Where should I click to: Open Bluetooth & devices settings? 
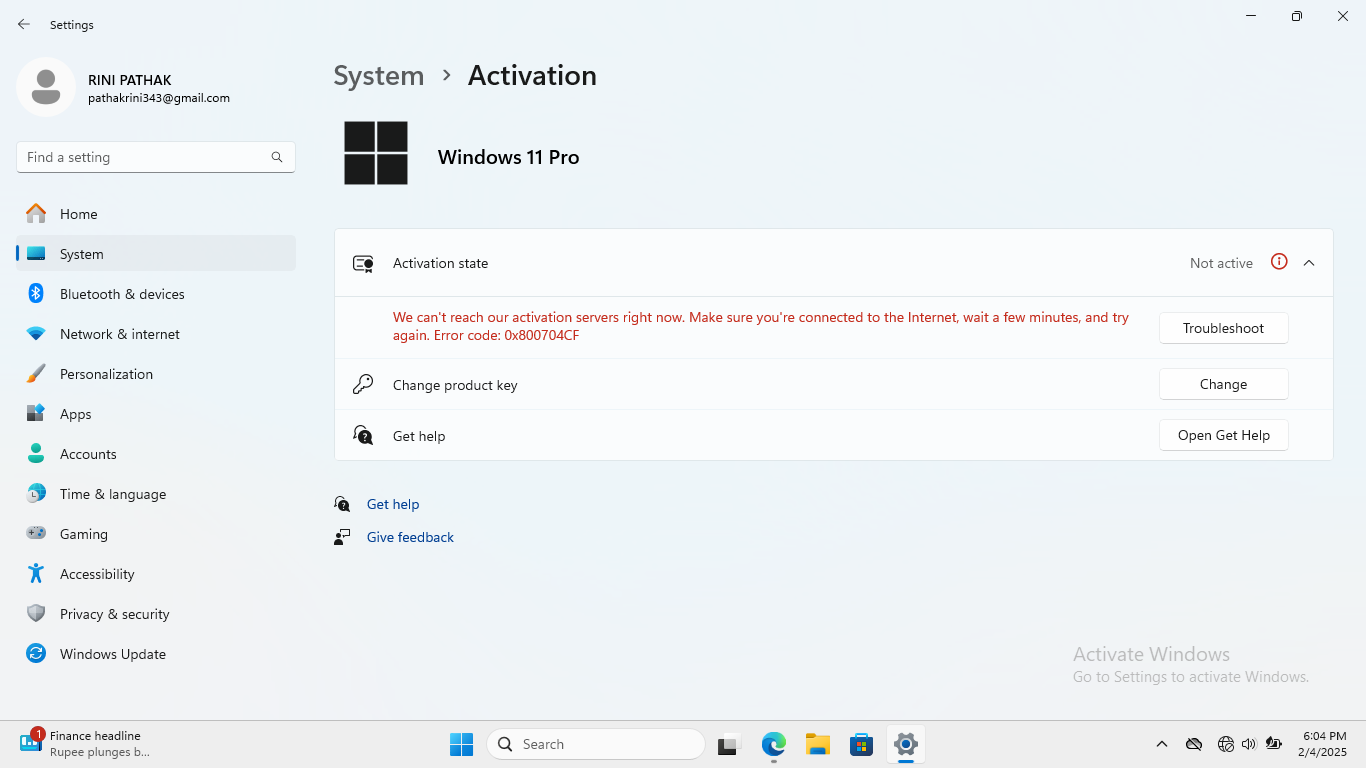point(122,294)
